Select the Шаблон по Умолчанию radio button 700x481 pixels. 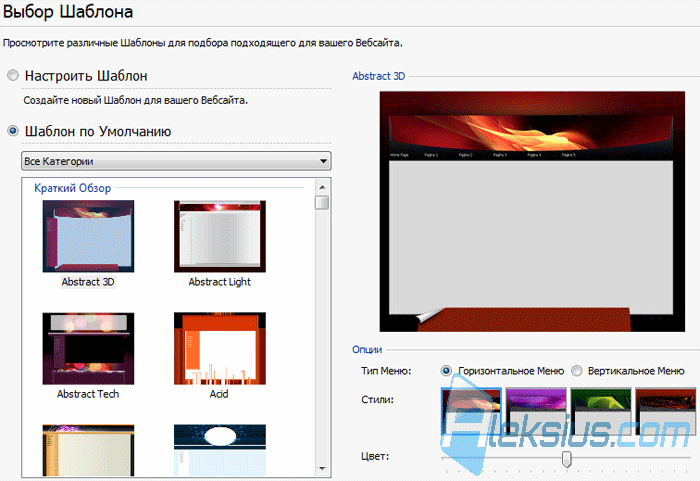[x=13, y=131]
